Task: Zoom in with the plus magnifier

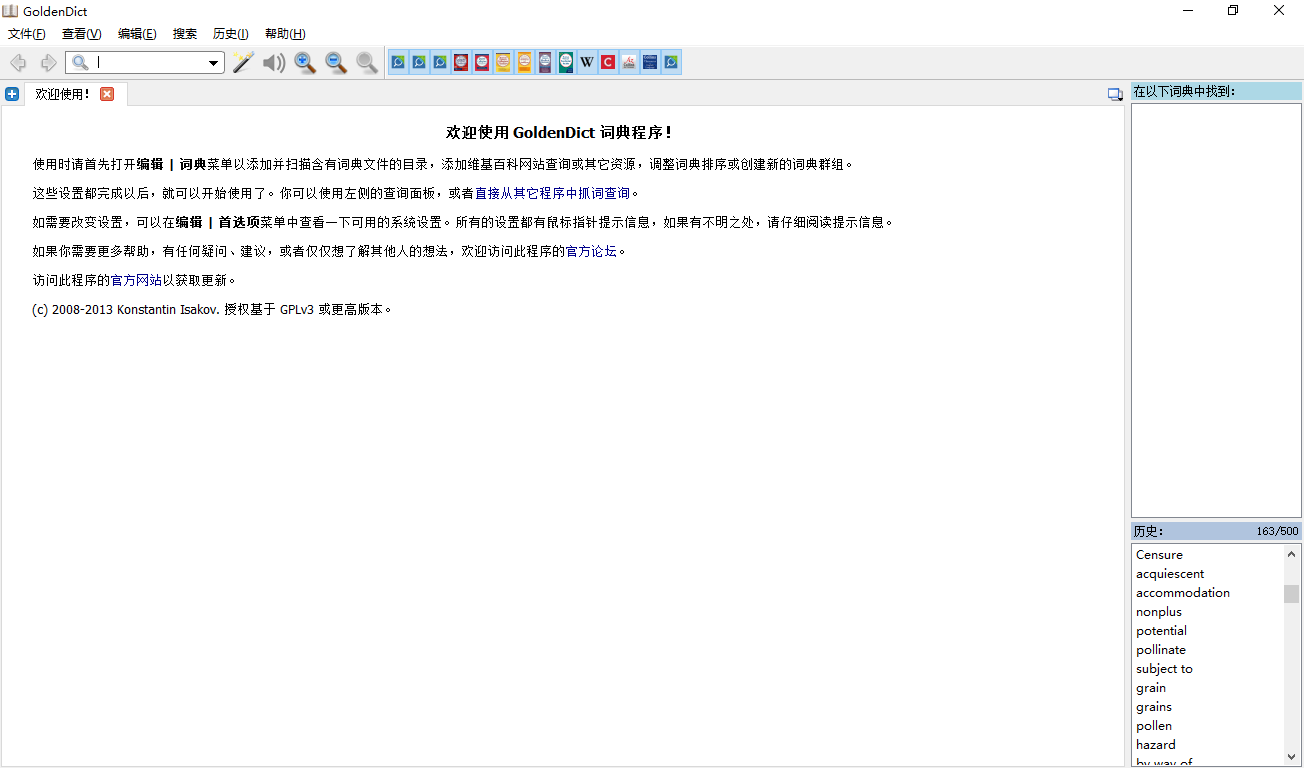Action: point(305,63)
